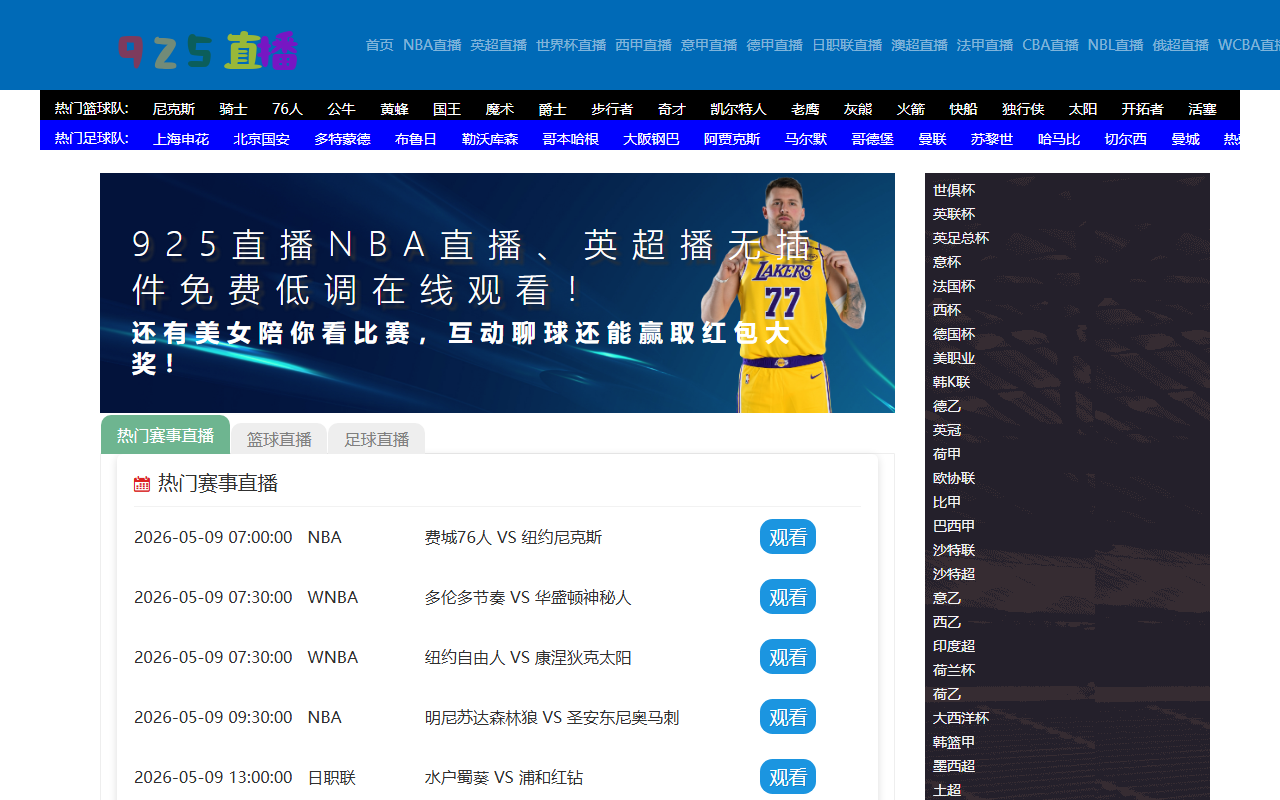Open 上海申花 football team link
This screenshot has height=800, width=1280.
[x=181, y=139]
